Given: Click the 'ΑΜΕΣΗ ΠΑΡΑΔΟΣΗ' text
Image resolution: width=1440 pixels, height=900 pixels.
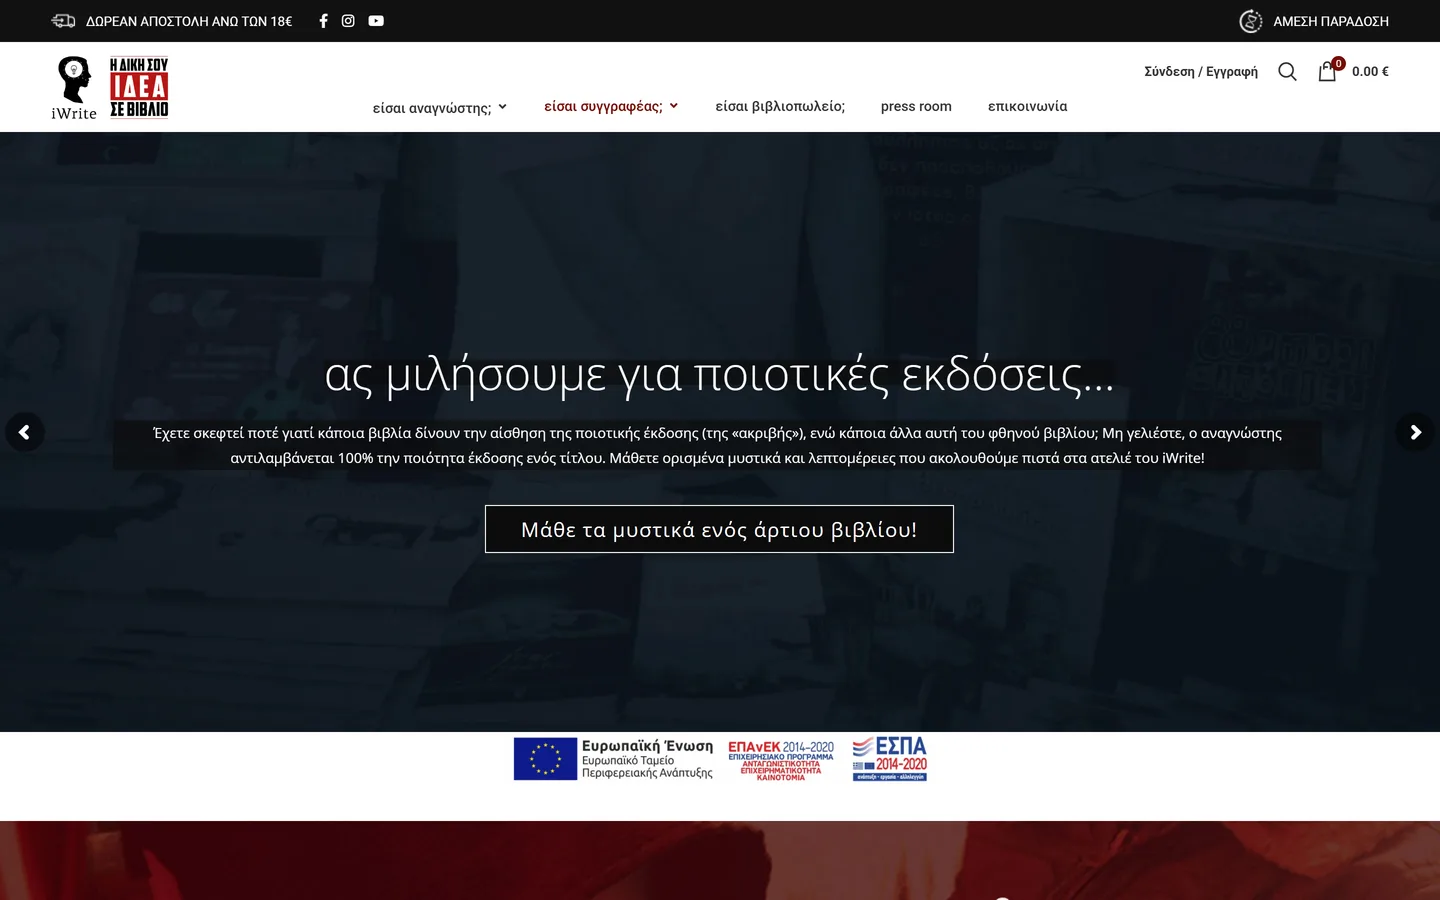Looking at the screenshot, I should pyautogui.click(x=1331, y=21).
